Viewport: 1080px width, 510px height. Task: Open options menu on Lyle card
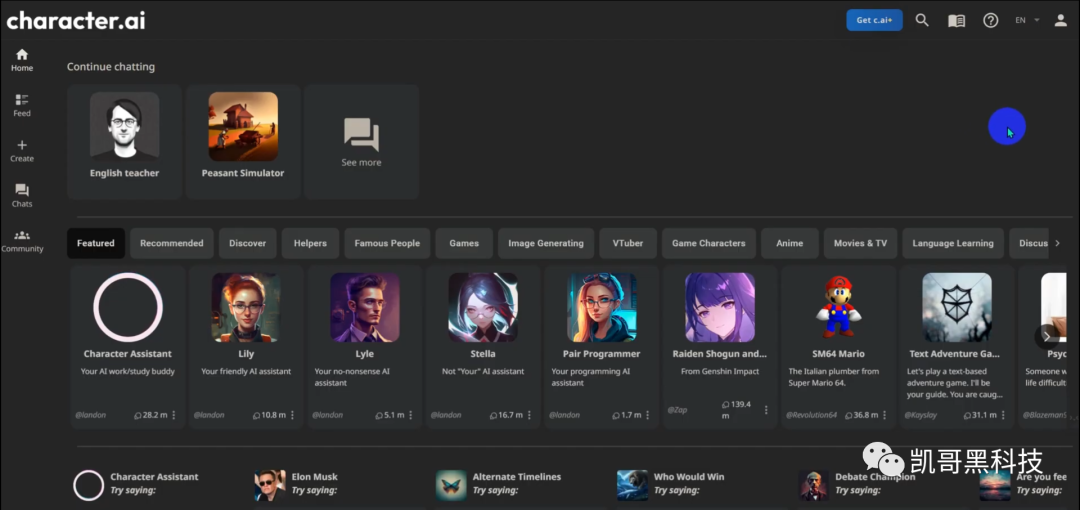411,415
